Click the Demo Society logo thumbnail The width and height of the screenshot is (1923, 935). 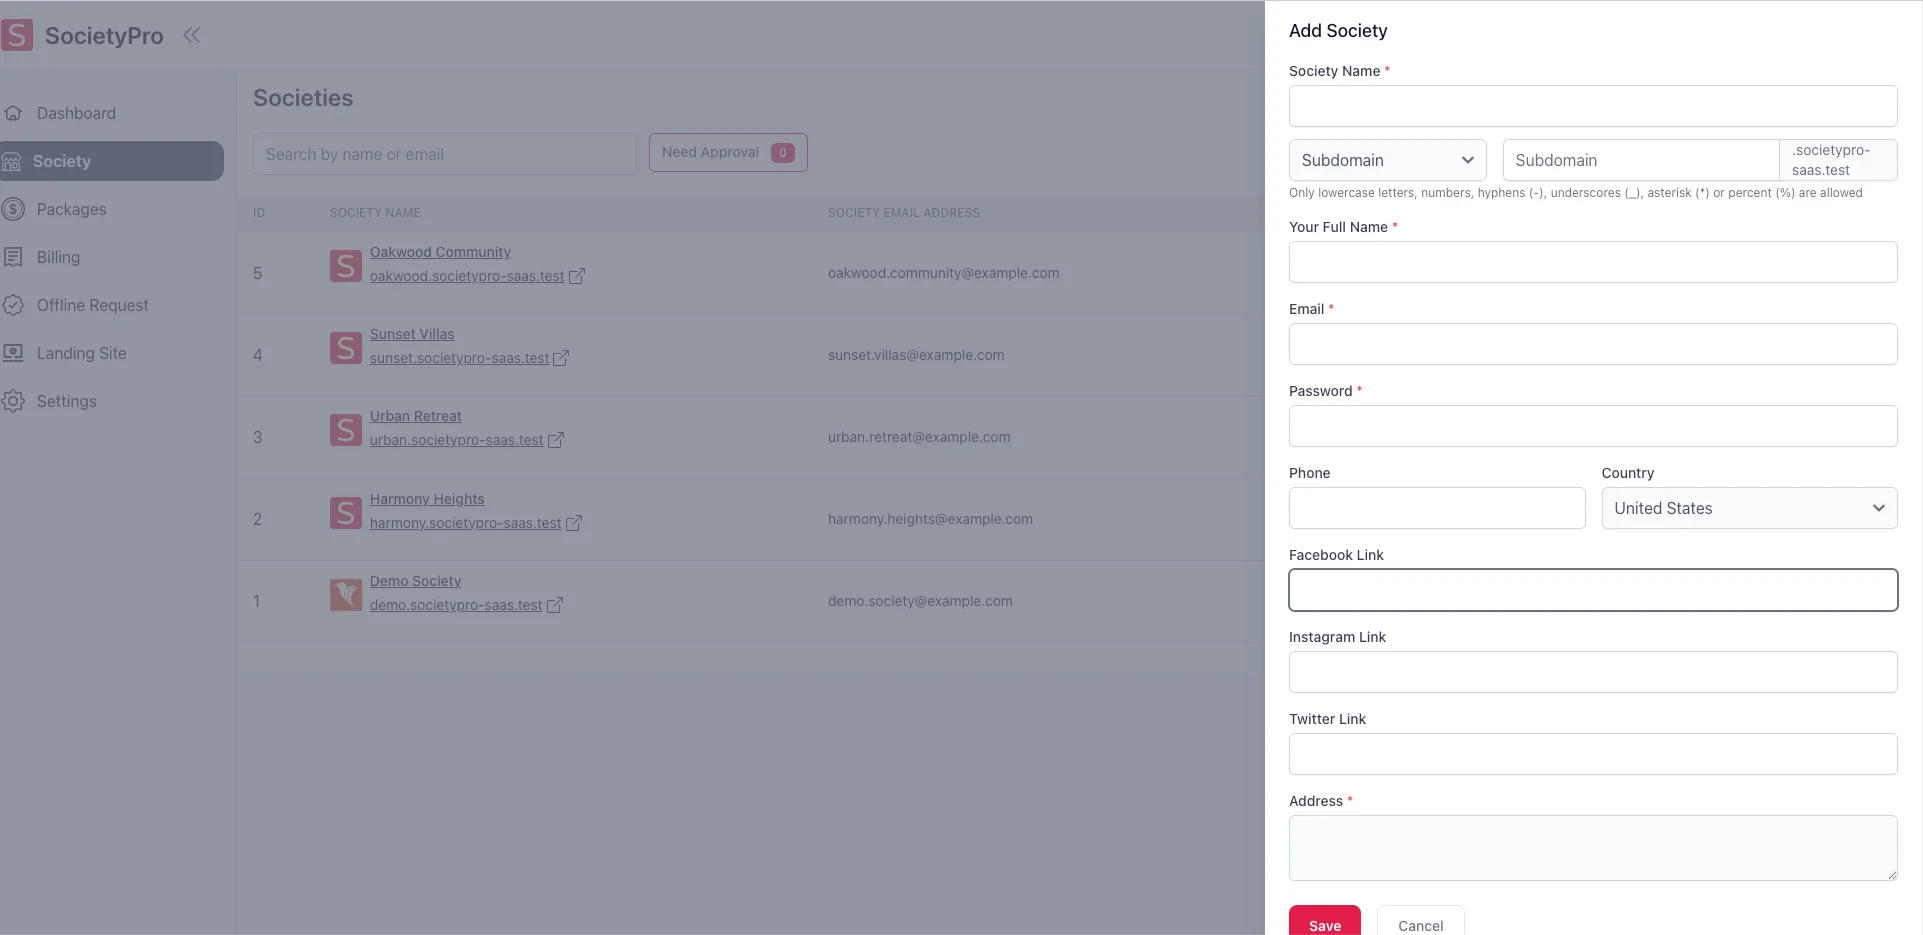(346, 594)
